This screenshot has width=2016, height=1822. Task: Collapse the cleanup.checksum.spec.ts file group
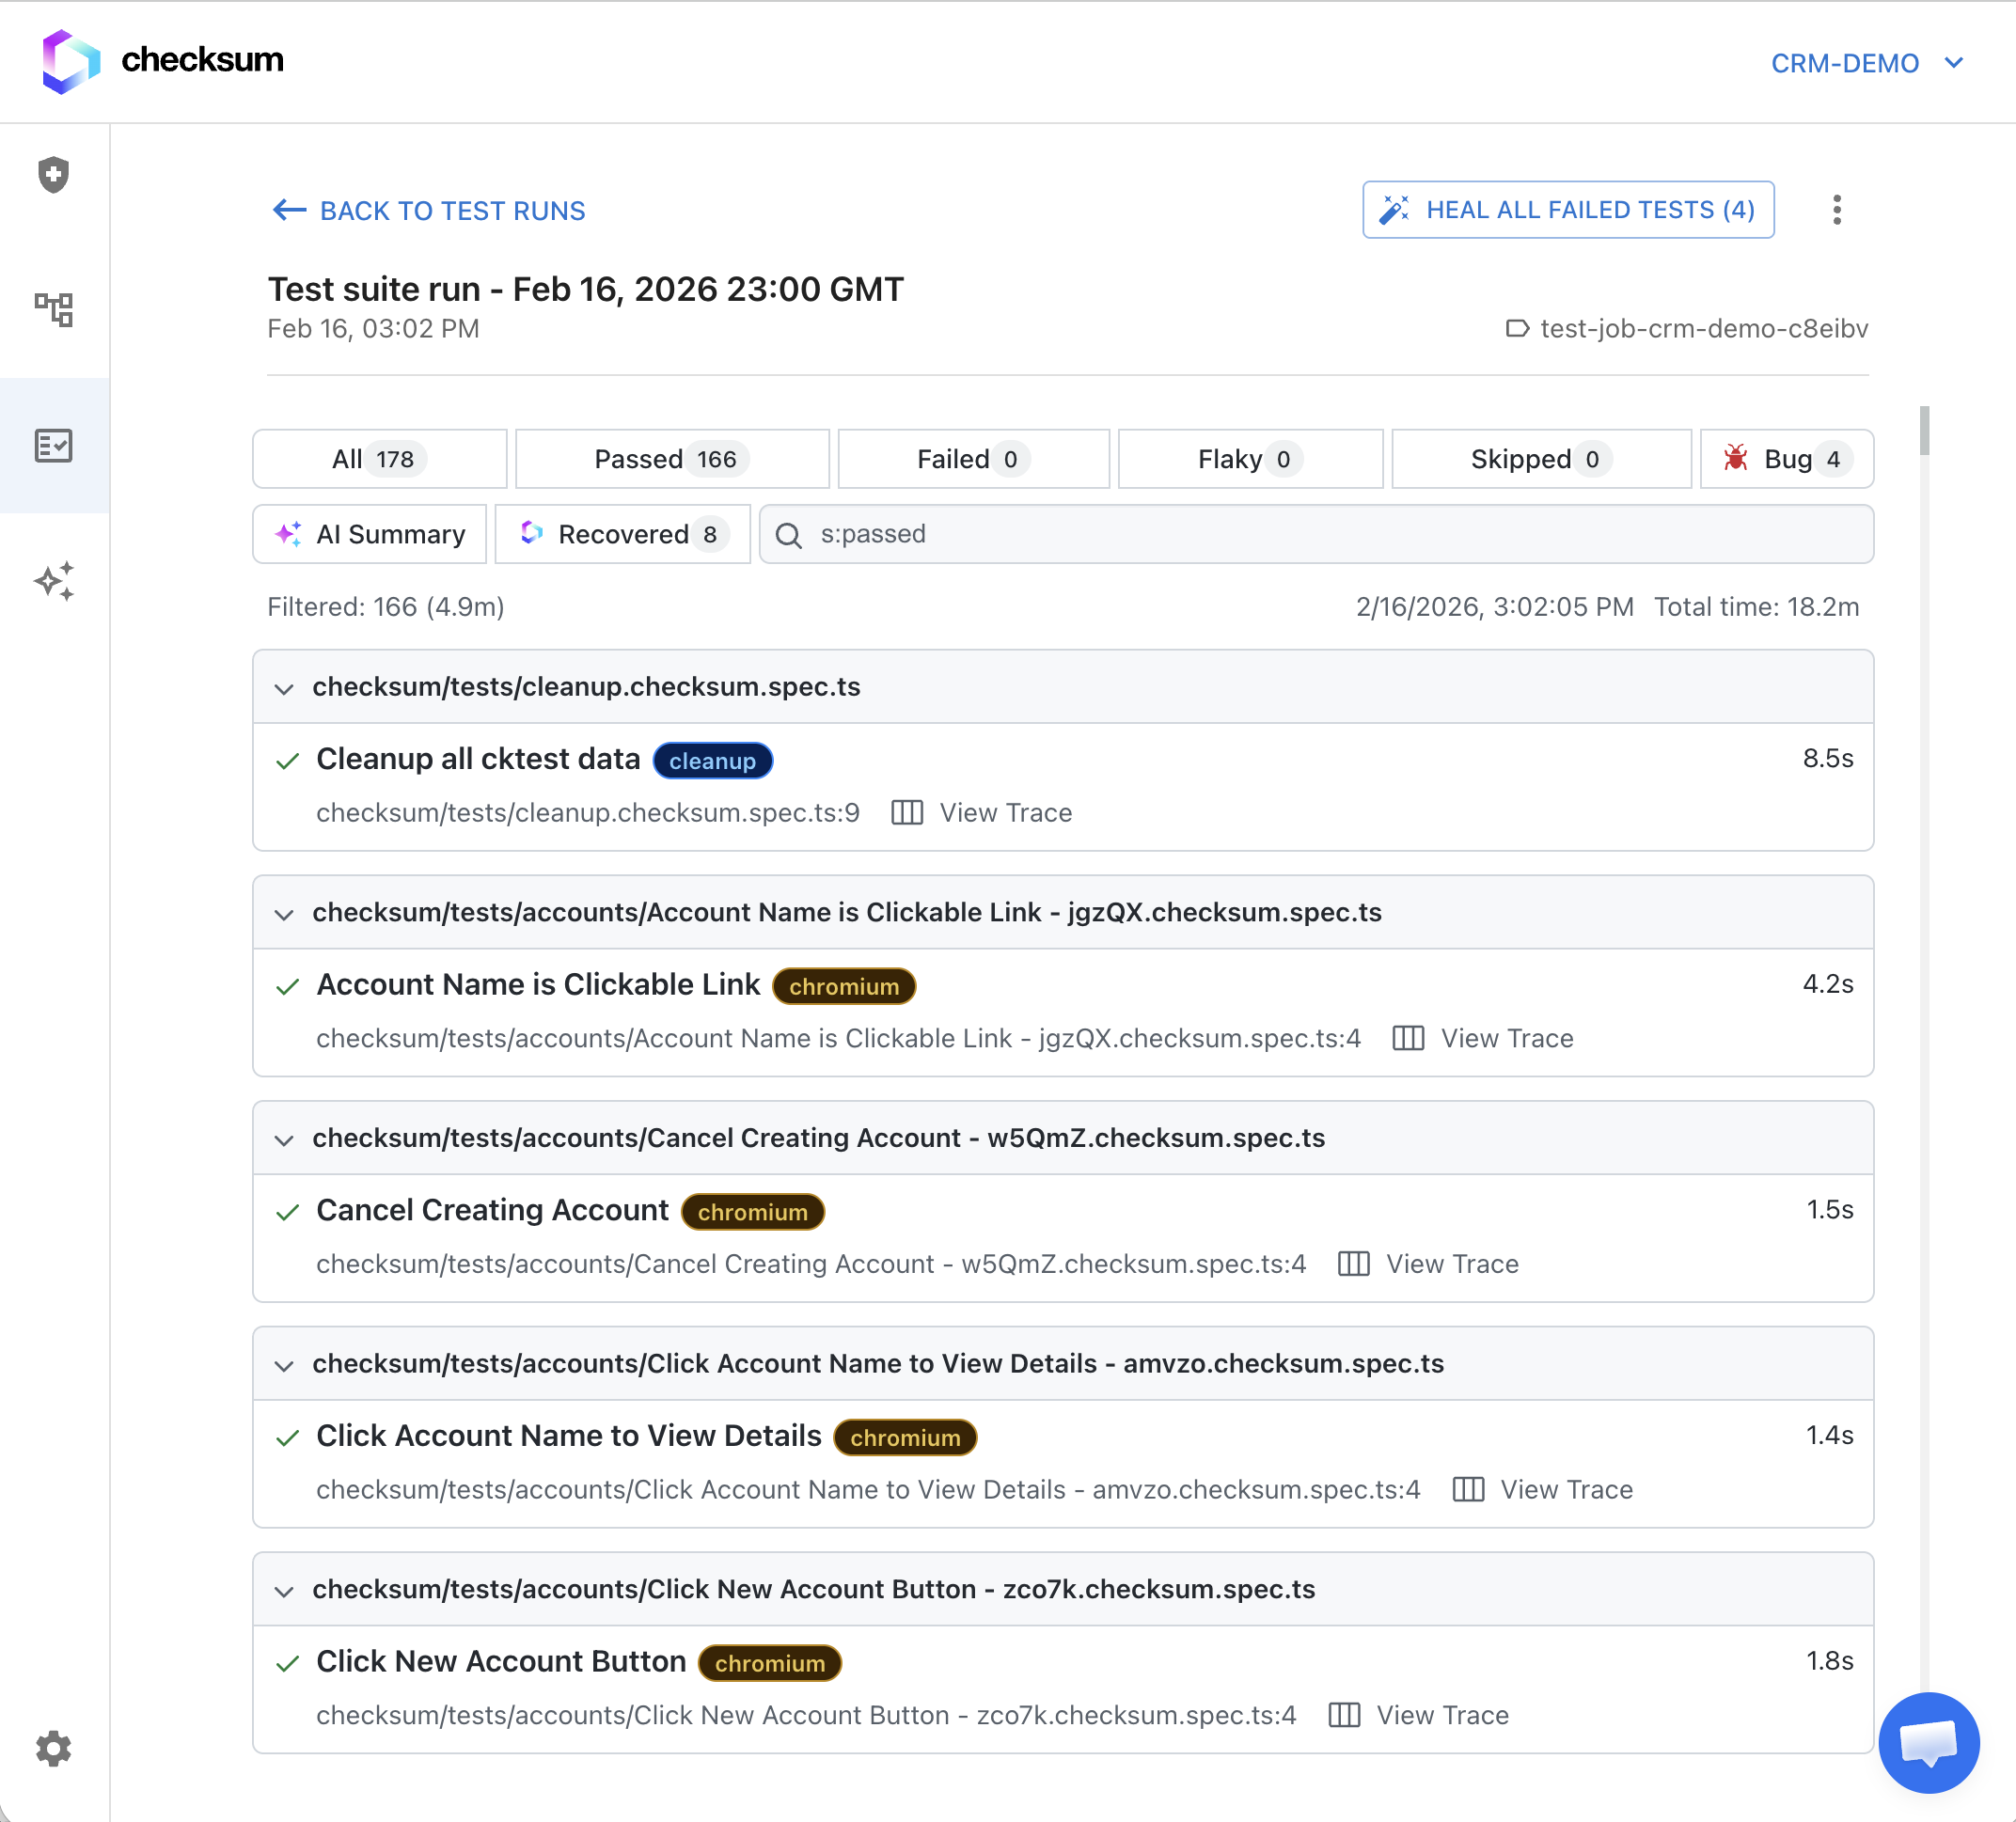284,688
